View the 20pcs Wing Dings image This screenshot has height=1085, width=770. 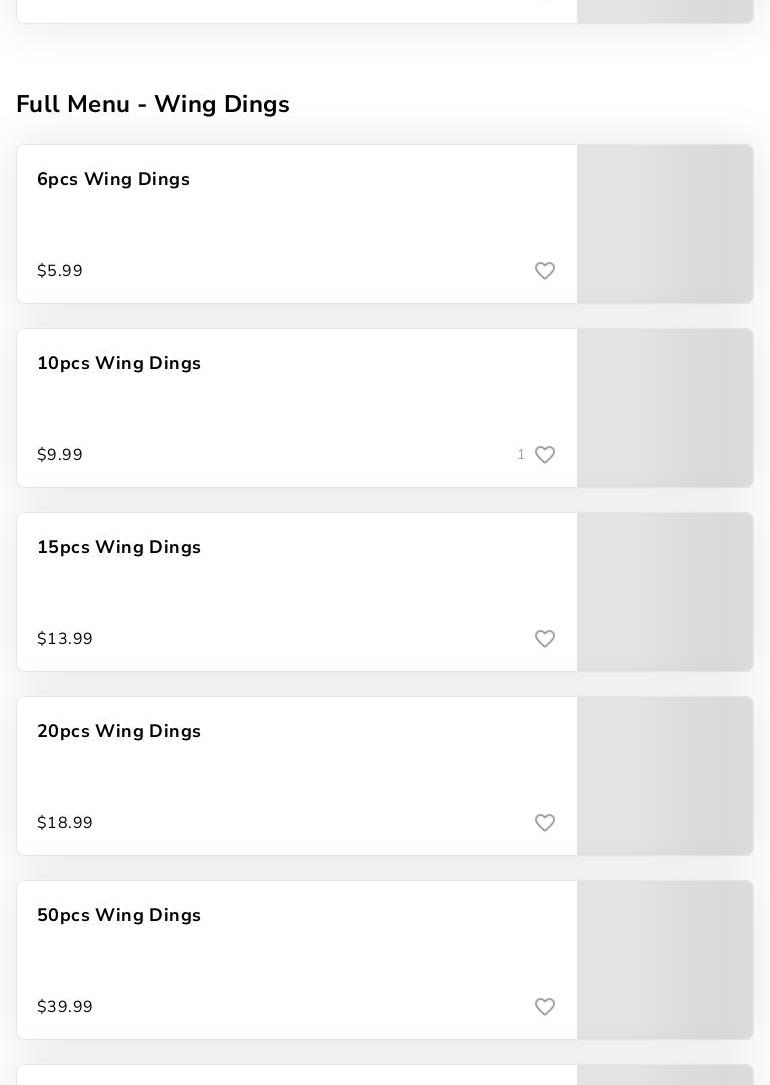tap(665, 776)
